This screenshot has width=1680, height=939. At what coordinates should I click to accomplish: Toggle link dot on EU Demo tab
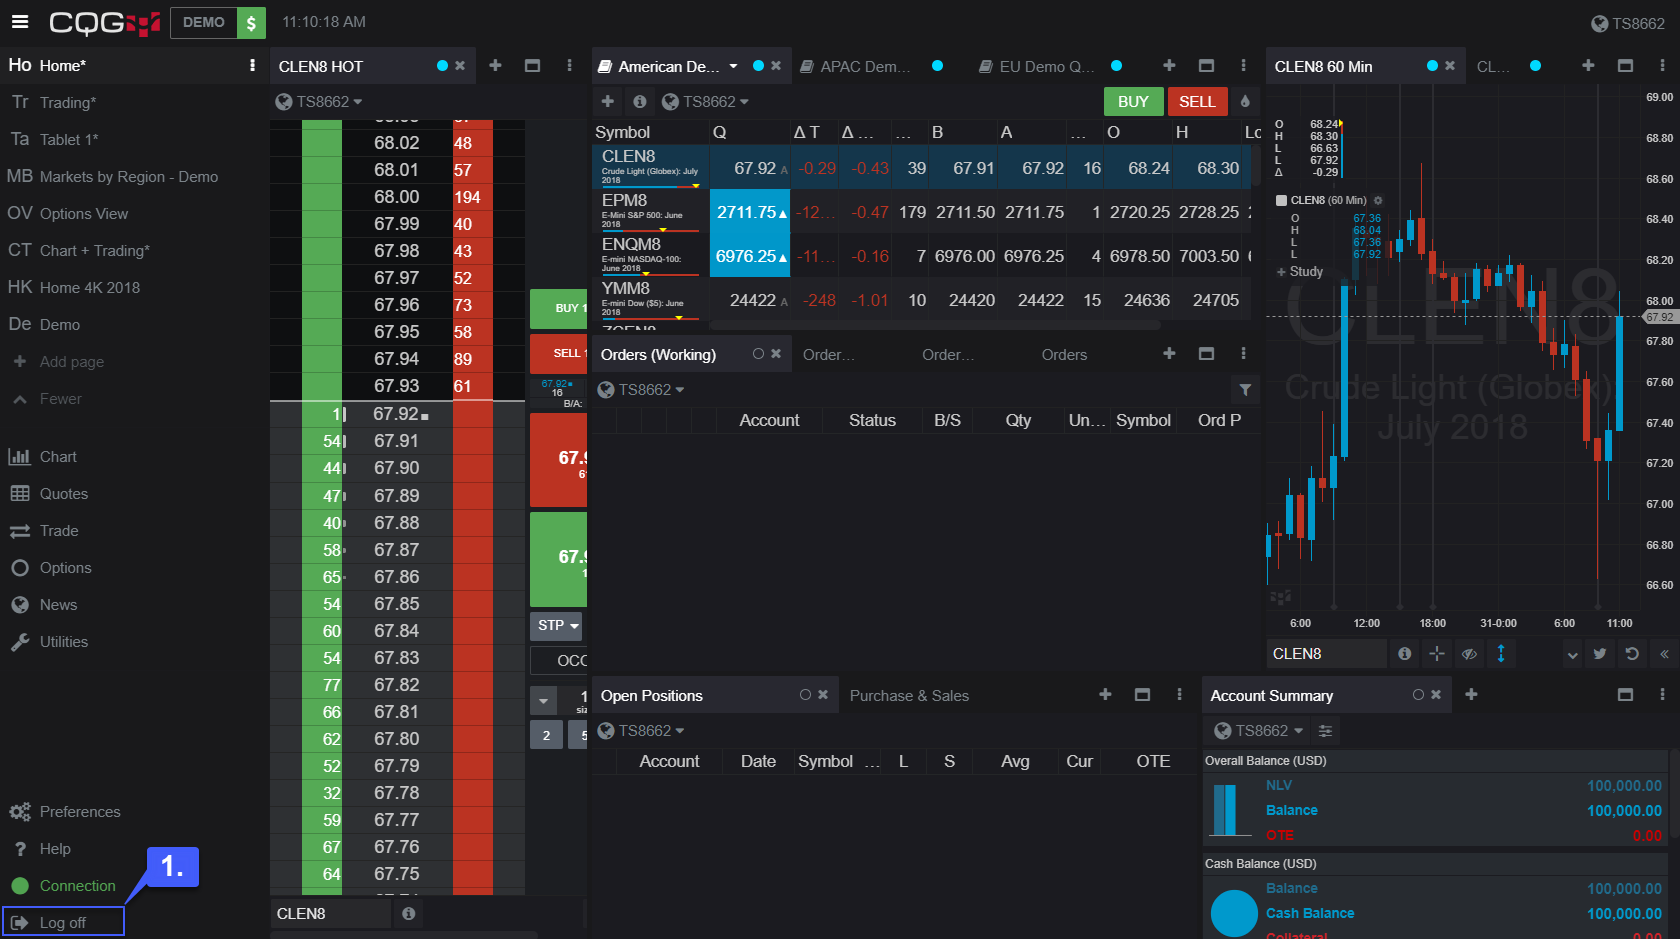(1116, 66)
